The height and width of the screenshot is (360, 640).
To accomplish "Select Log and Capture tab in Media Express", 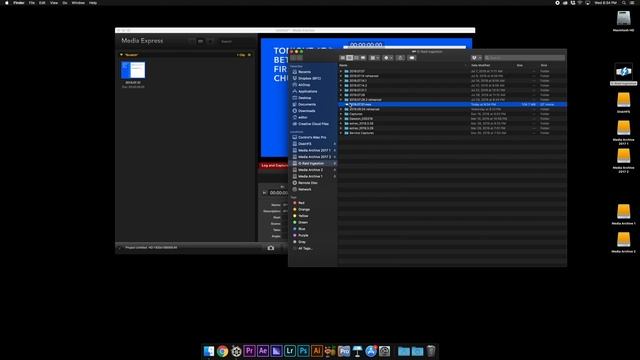I will (275, 166).
